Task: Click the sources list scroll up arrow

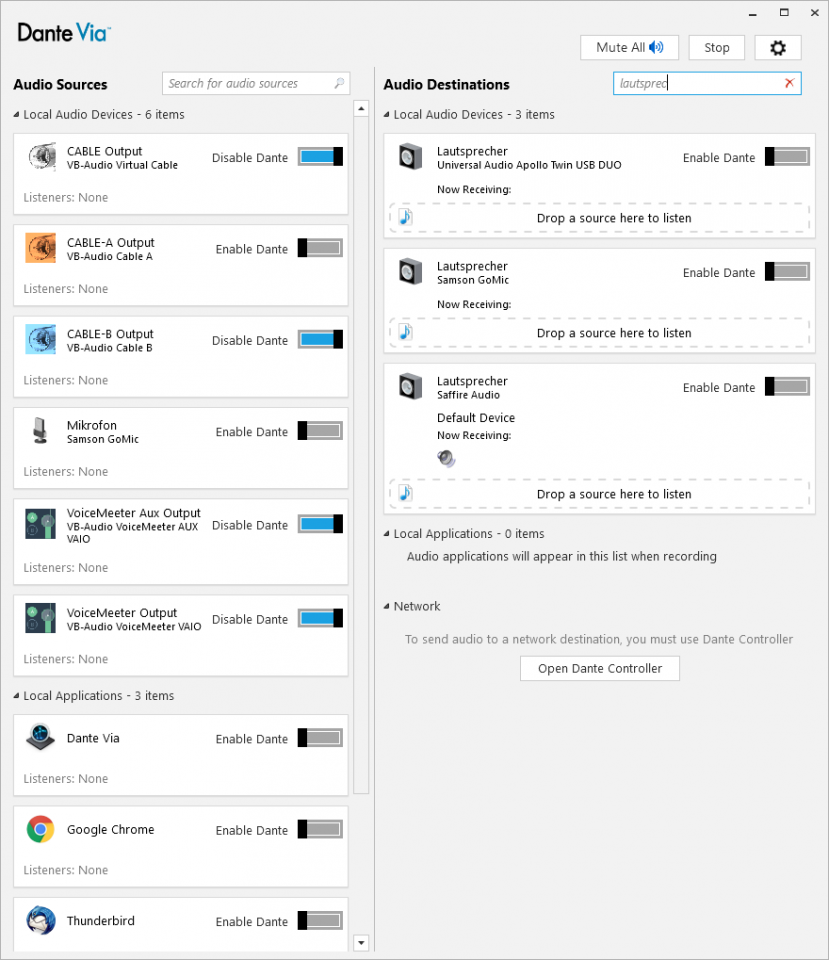Action: click(x=361, y=109)
